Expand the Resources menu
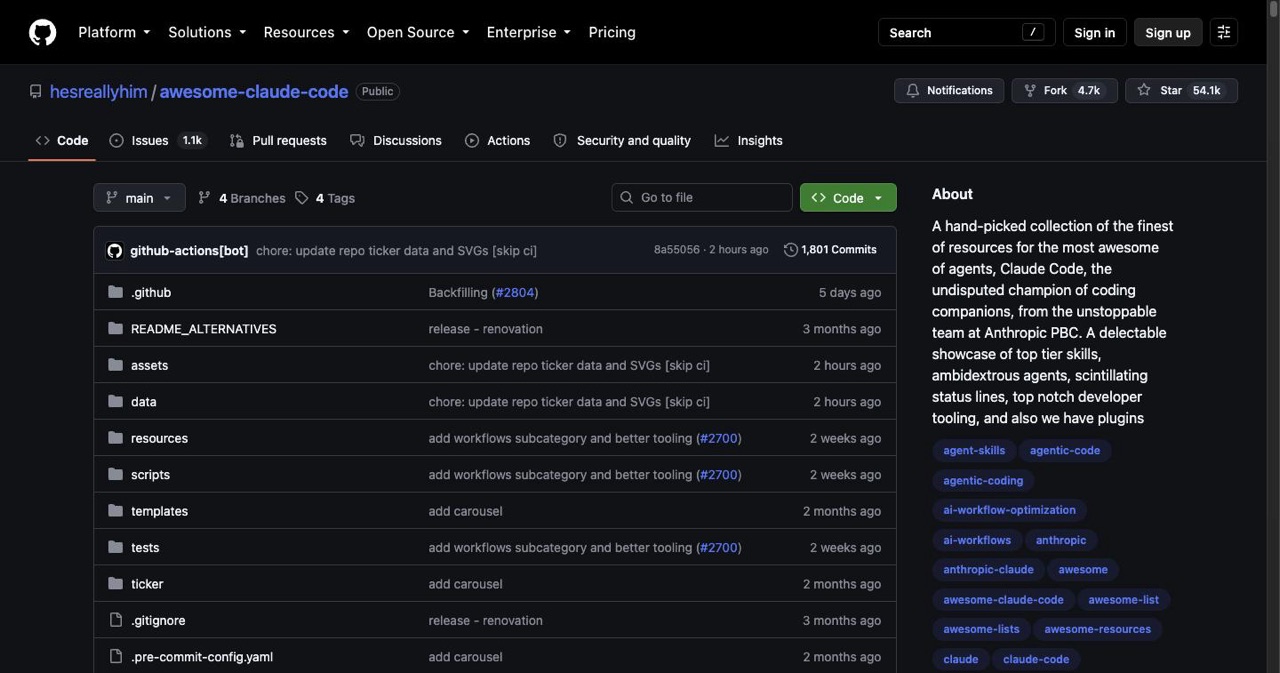1280x673 pixels. point(306,32)
